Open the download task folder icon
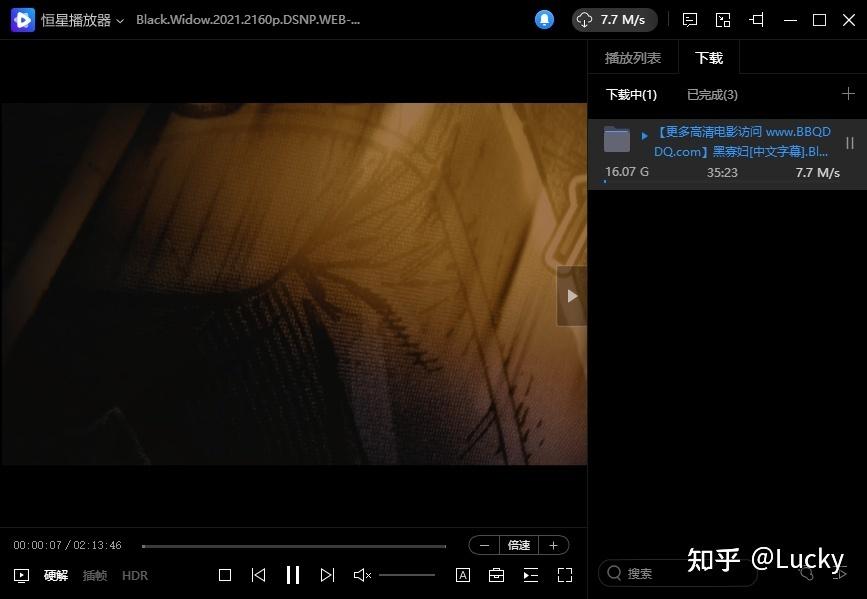 click(617, 139)
